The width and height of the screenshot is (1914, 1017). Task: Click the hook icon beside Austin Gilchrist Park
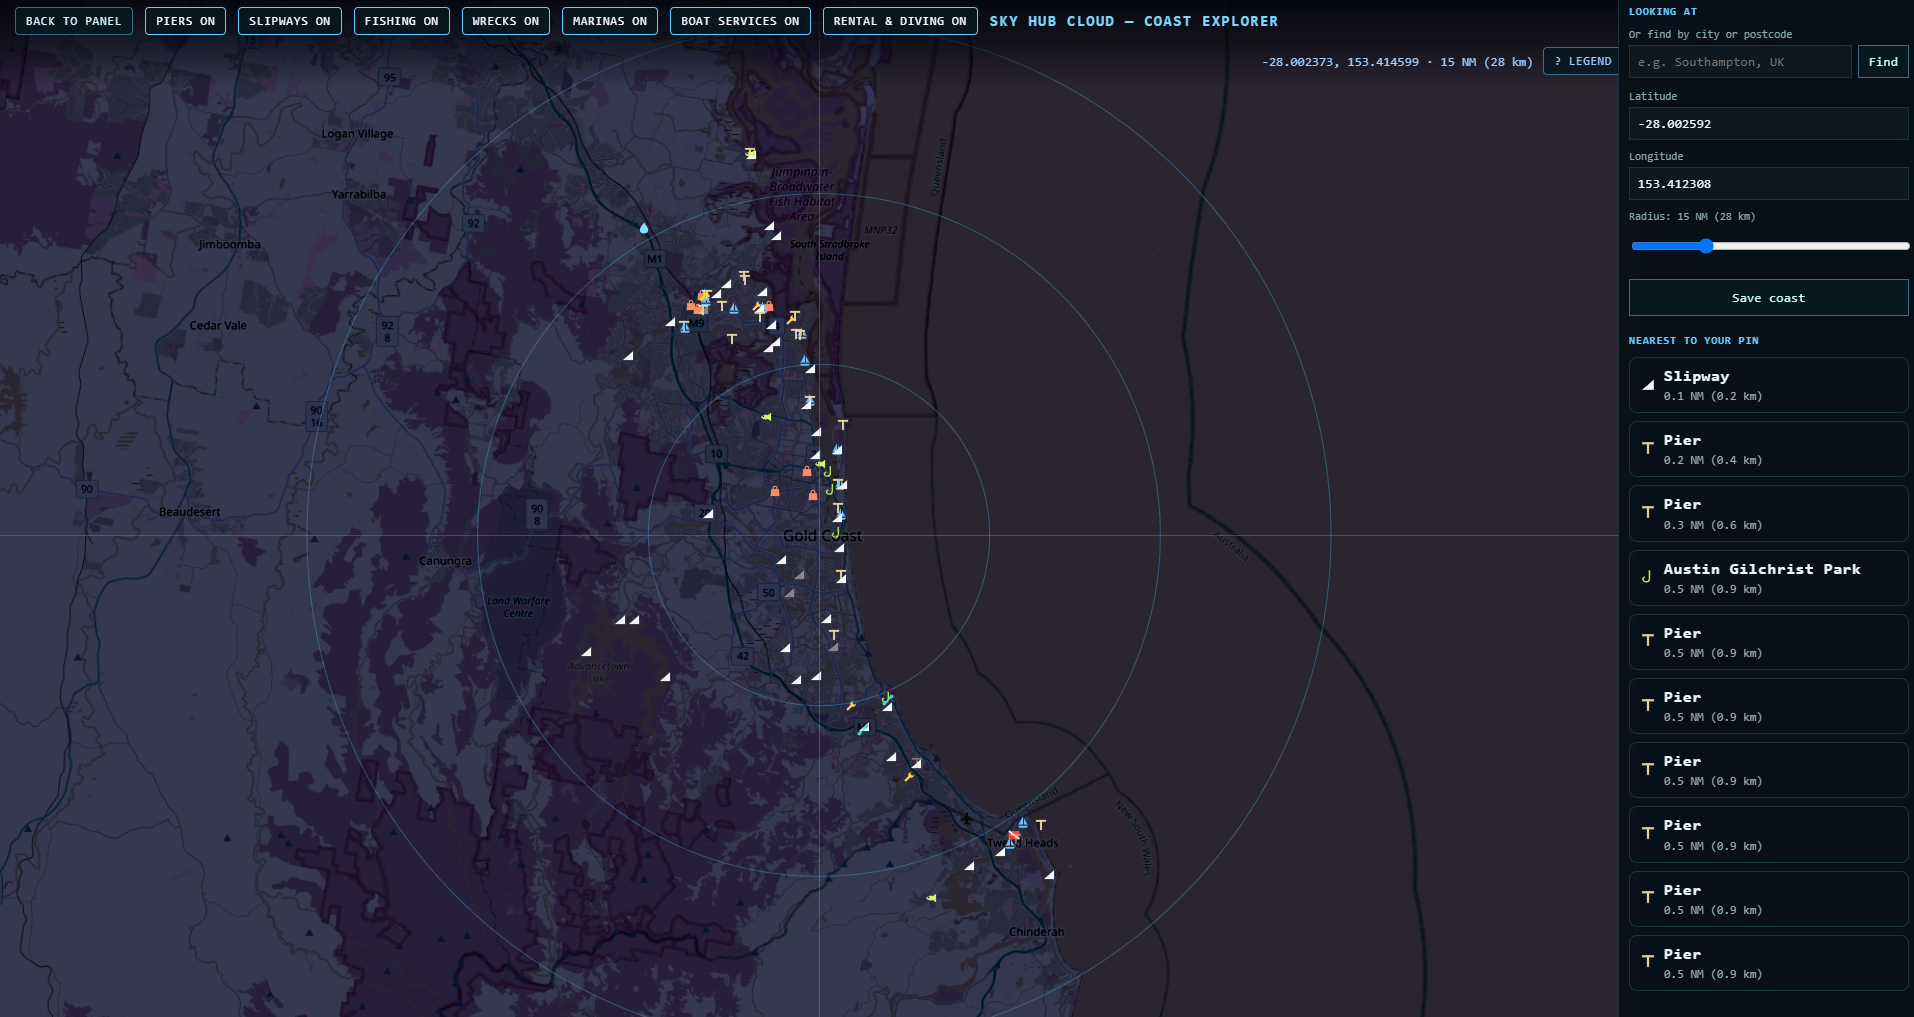[1647, 577]
